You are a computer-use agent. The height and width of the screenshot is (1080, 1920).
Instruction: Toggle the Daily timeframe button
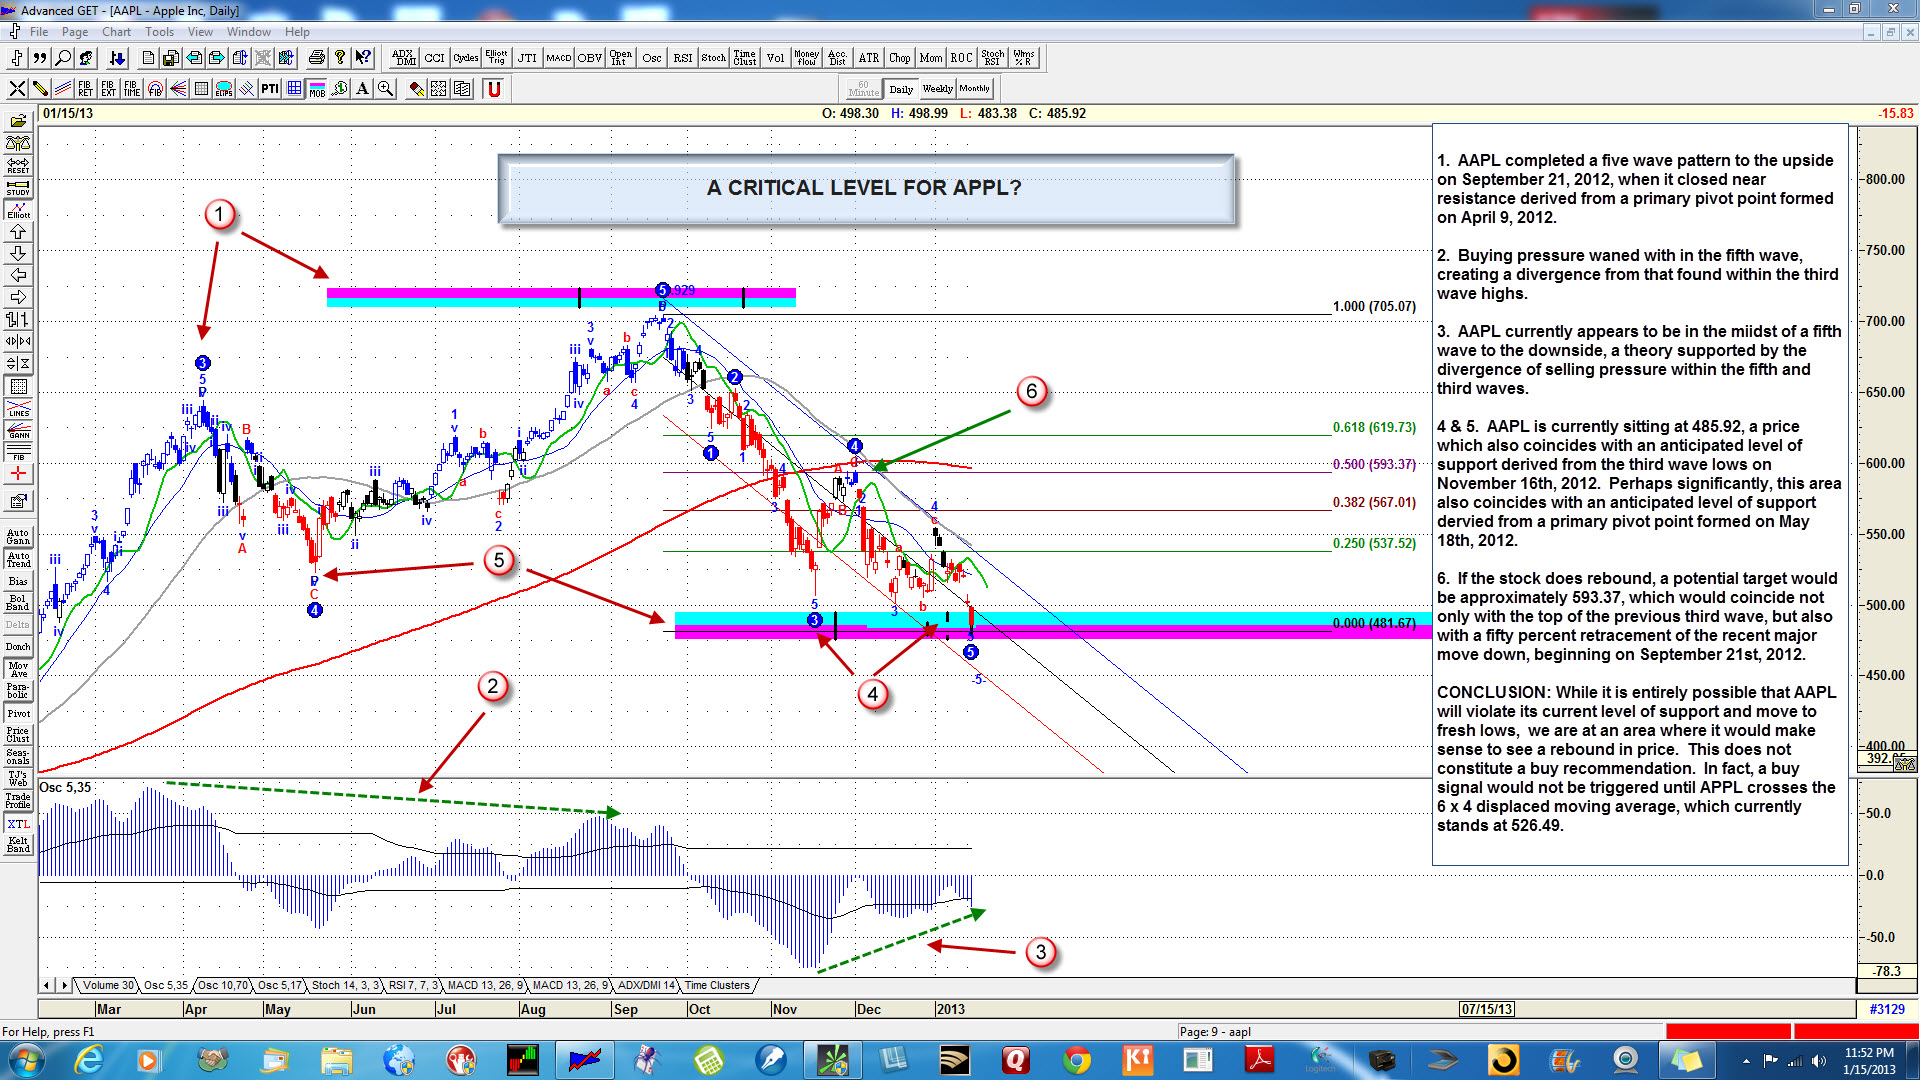[901, 89]
